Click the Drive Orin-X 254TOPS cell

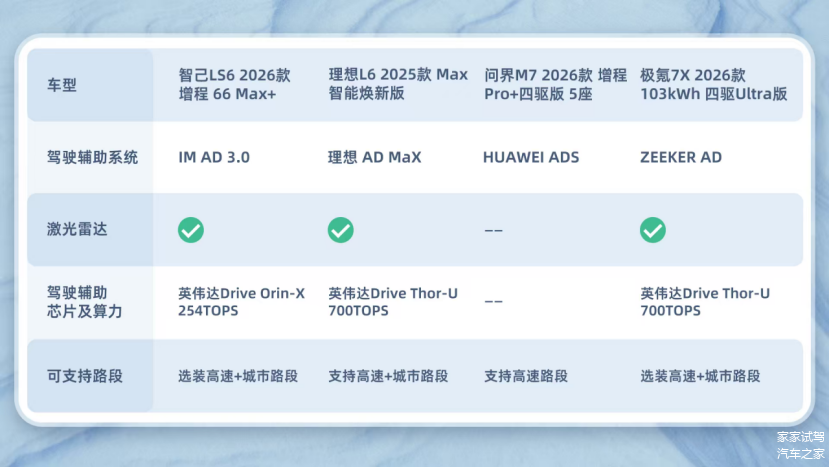241,302
